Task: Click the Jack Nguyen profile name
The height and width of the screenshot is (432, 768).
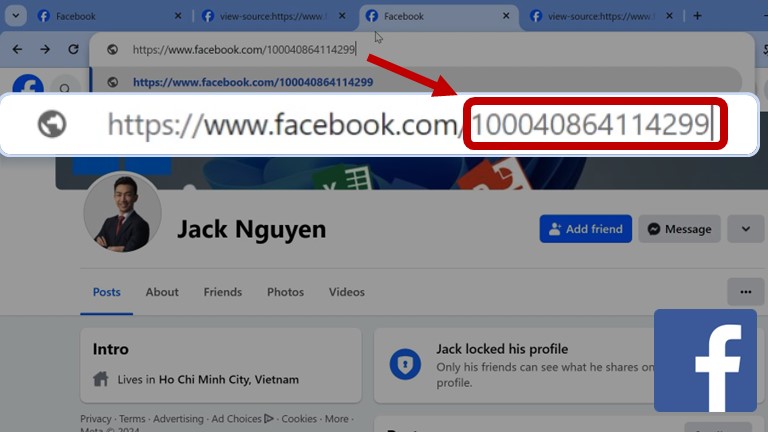Action: (251, 229)
